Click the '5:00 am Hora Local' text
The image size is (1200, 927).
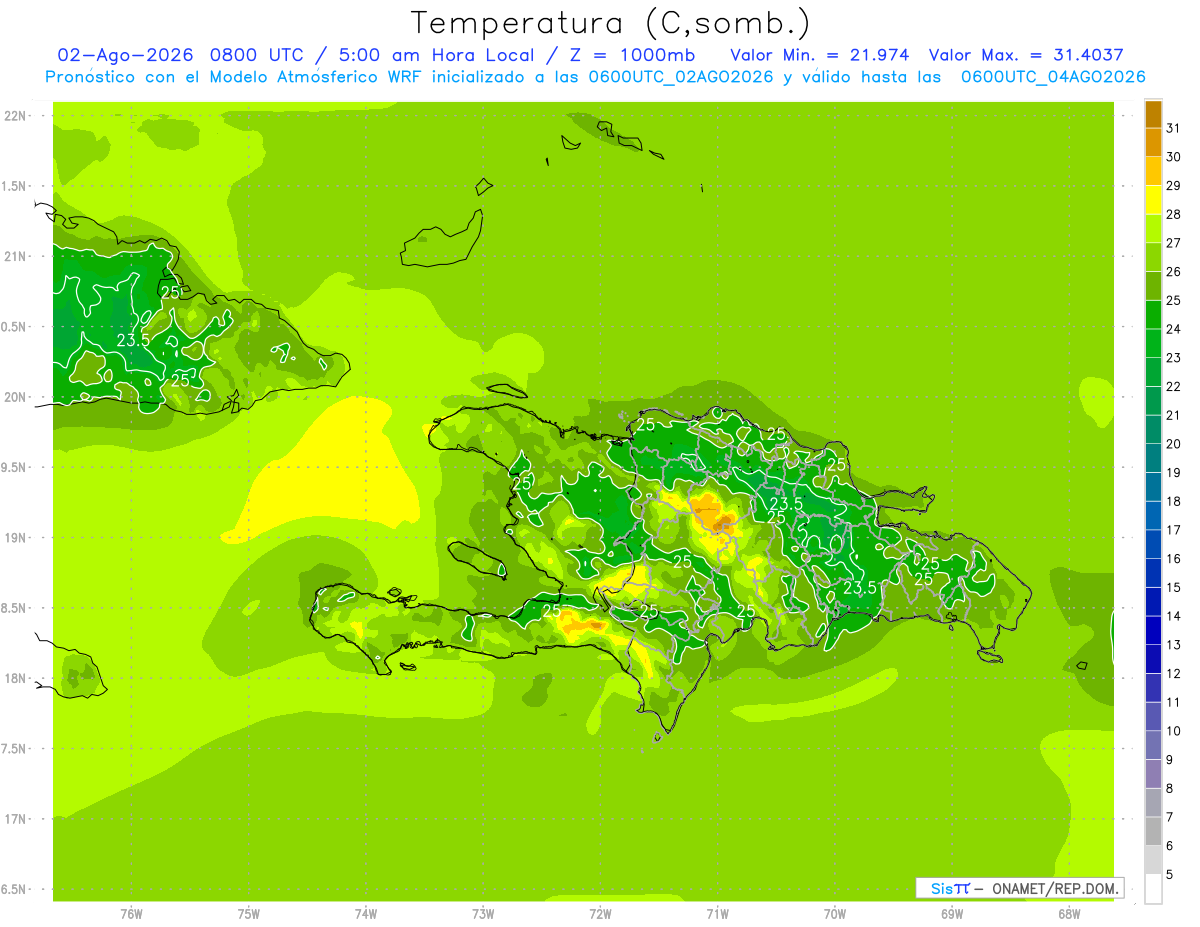click(x=438, y=55)
